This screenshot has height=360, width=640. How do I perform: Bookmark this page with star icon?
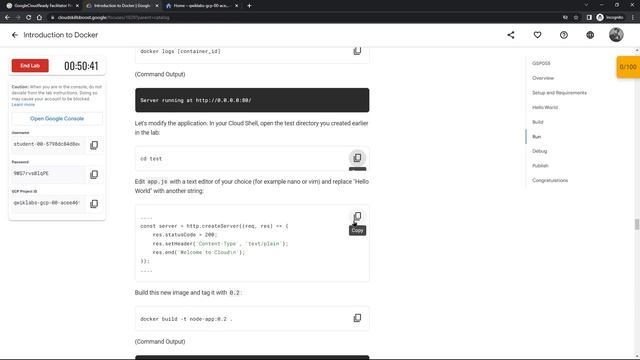[x=576, y=18]
